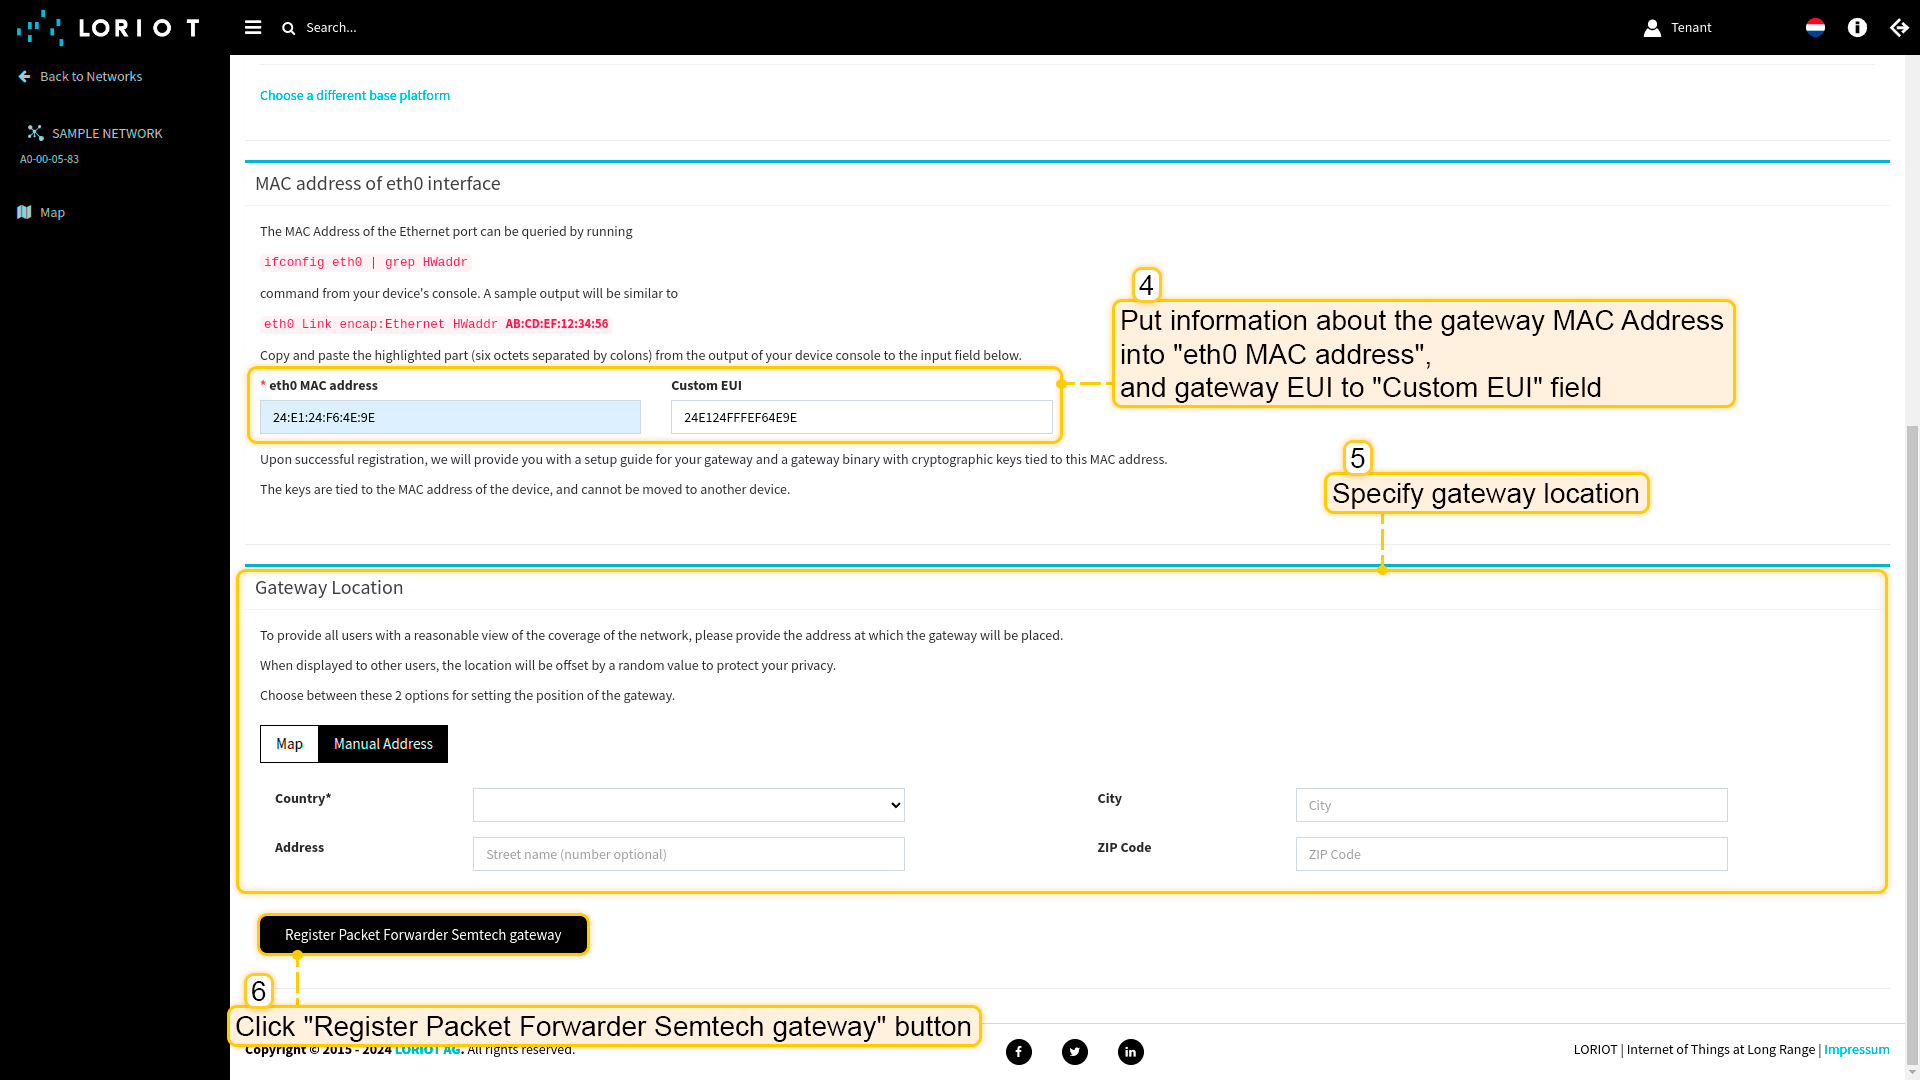
Task: Open the Country selection dropdown
Action: (x=688, y=805)
